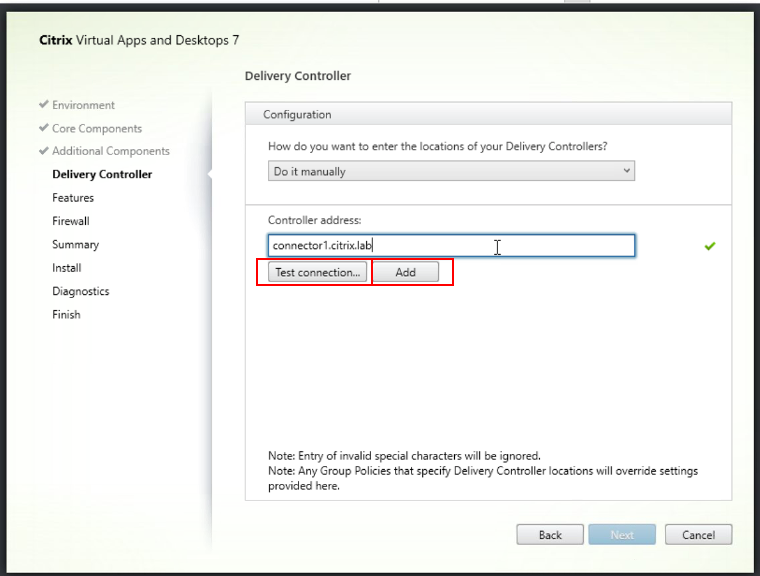This screenshot has height=576, width=760.
Task: Click the Environment step checkmark icon
Action: (x=44, y=105)
